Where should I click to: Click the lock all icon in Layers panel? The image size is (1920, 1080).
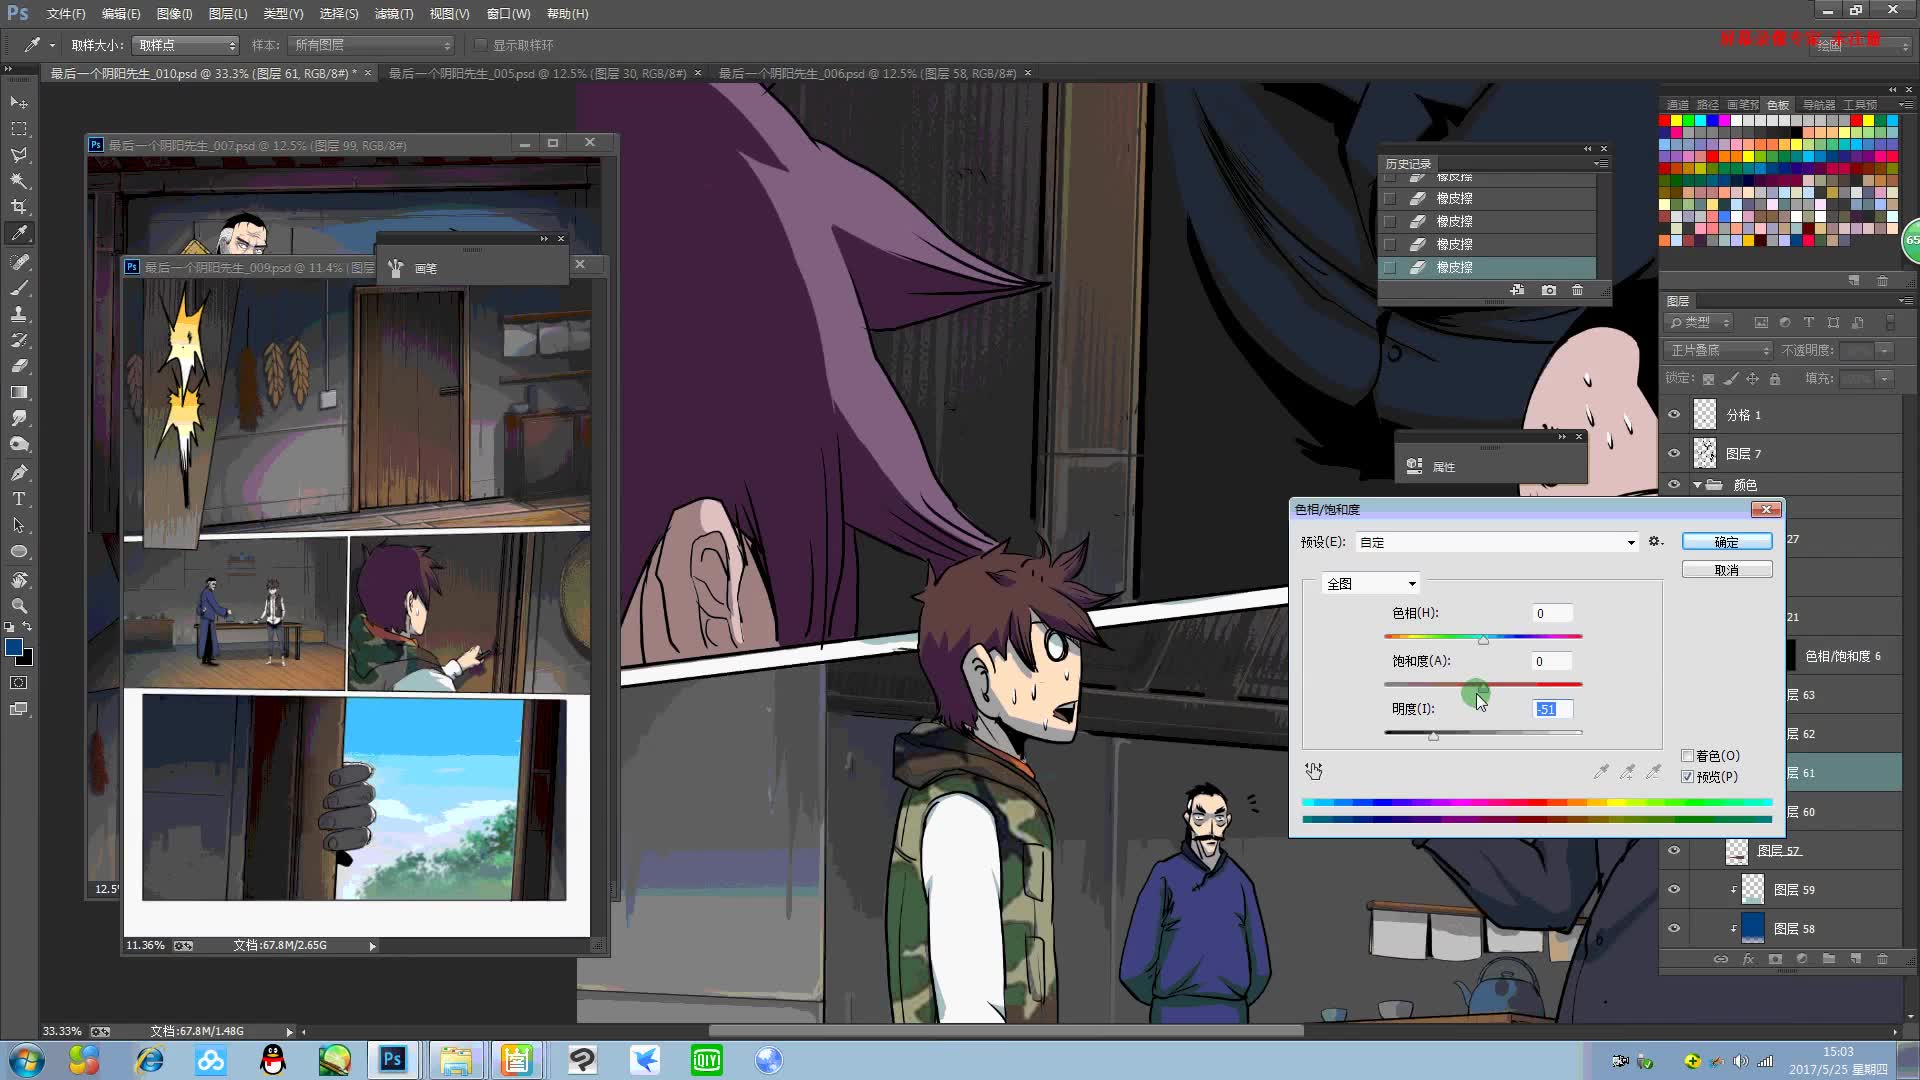(1775, 379)
